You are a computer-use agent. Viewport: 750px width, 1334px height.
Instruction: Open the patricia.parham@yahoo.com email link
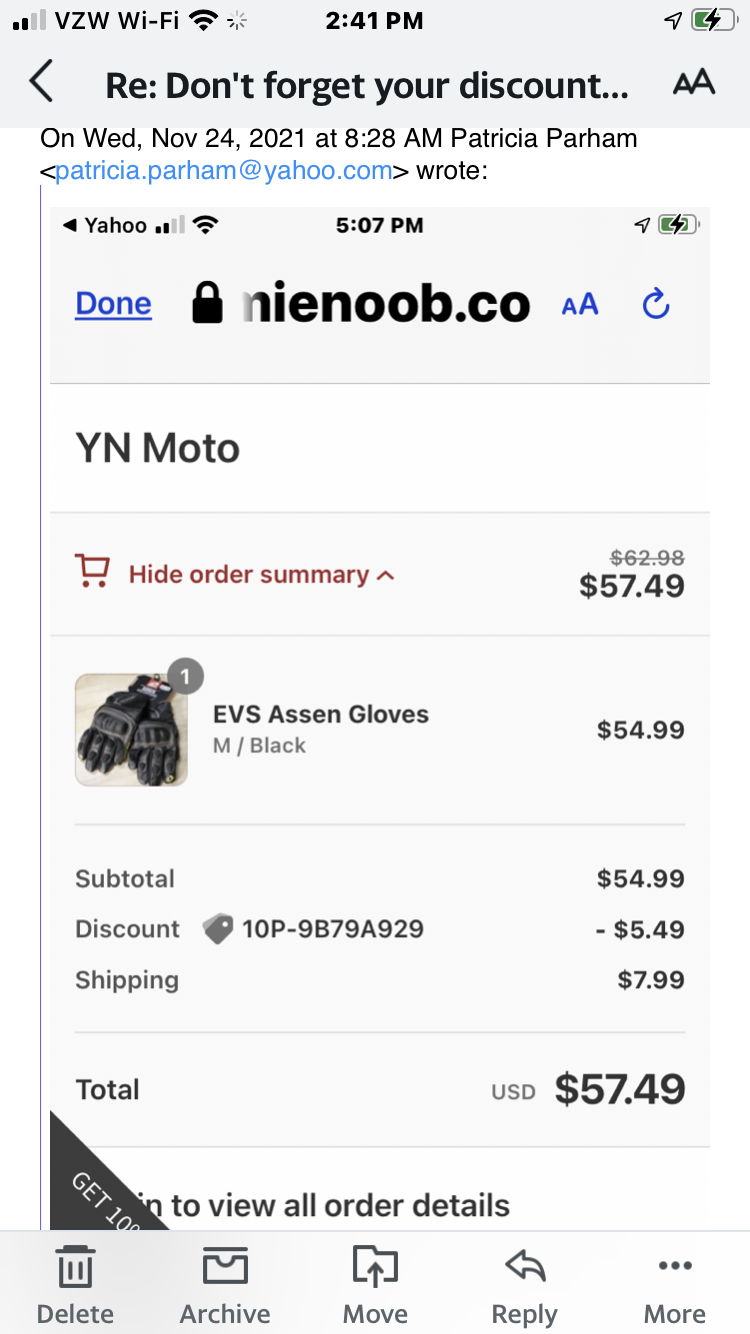[223, 170]
